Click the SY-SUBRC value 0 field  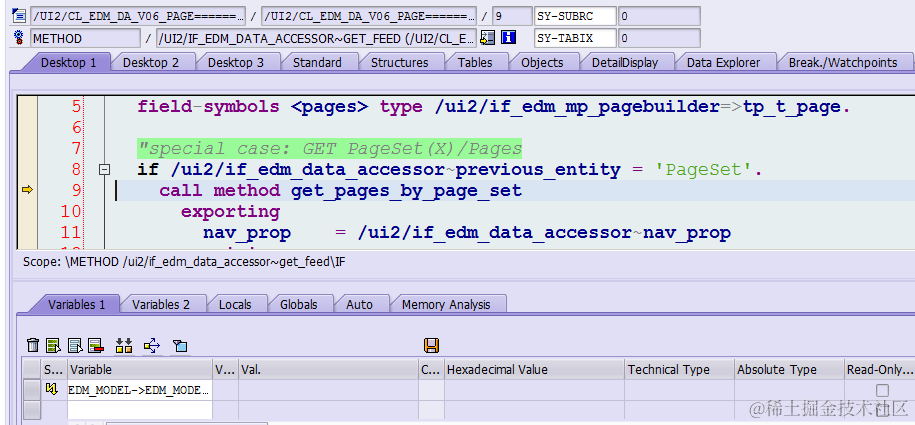pyautogui.click(x=659, y=16)
